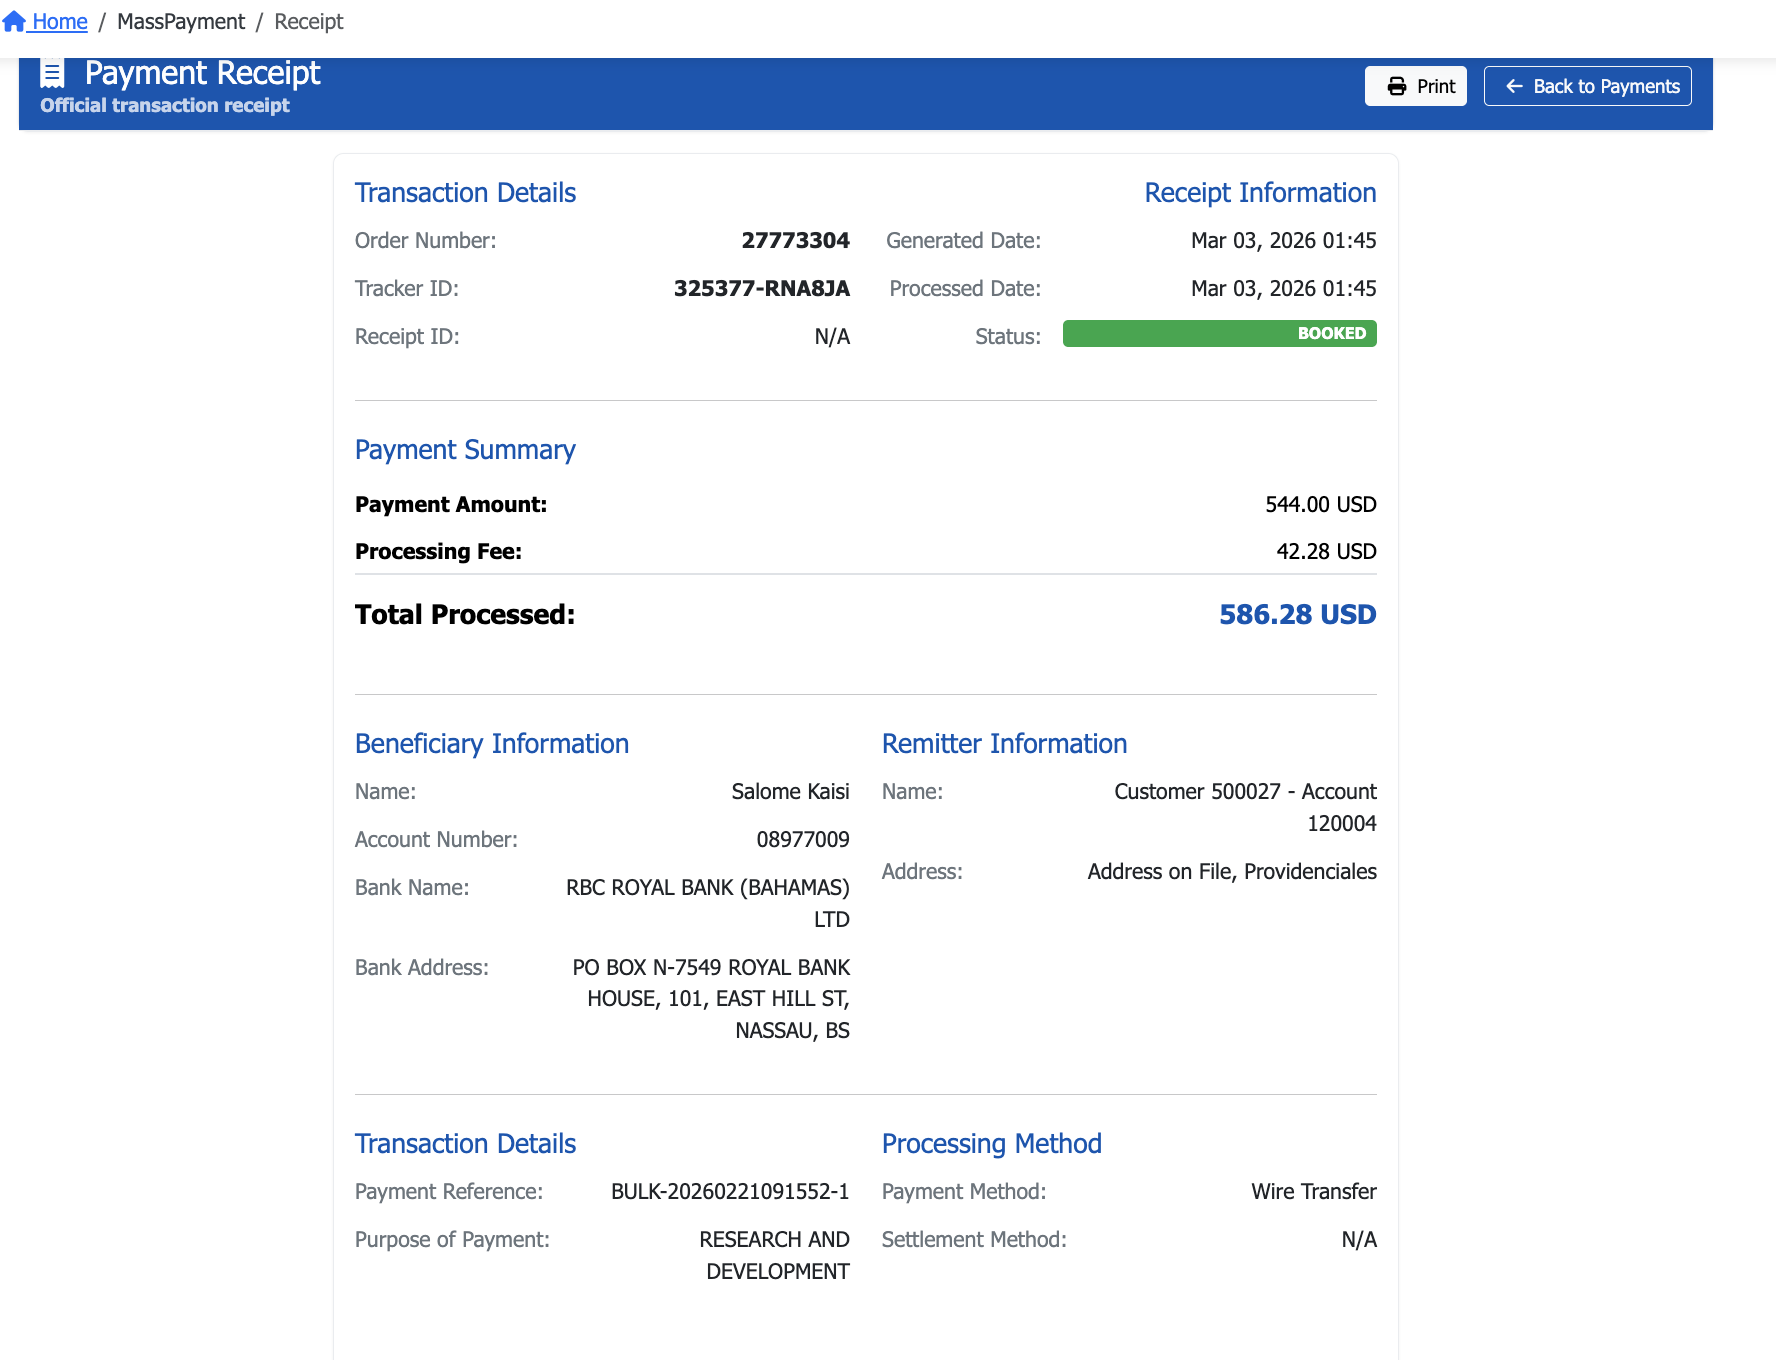Go back via Back to Payments text
This screenshot has width=1776, height=1360.
point(1606,87)
